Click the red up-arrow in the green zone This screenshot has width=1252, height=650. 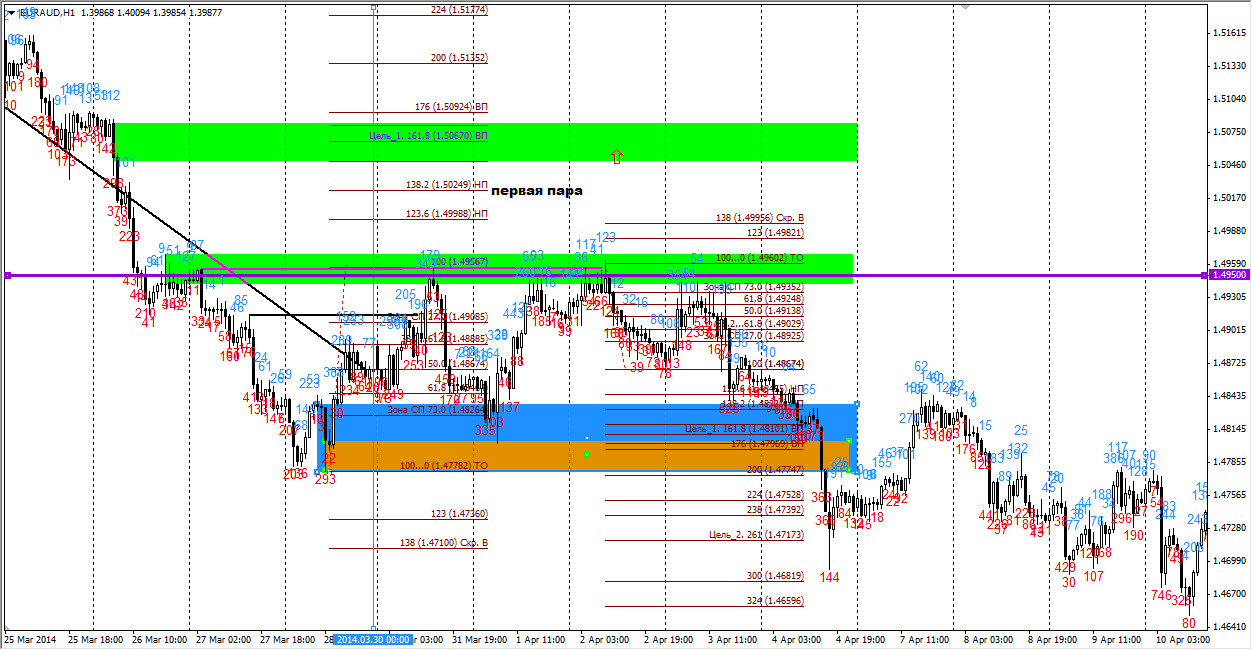617,155
